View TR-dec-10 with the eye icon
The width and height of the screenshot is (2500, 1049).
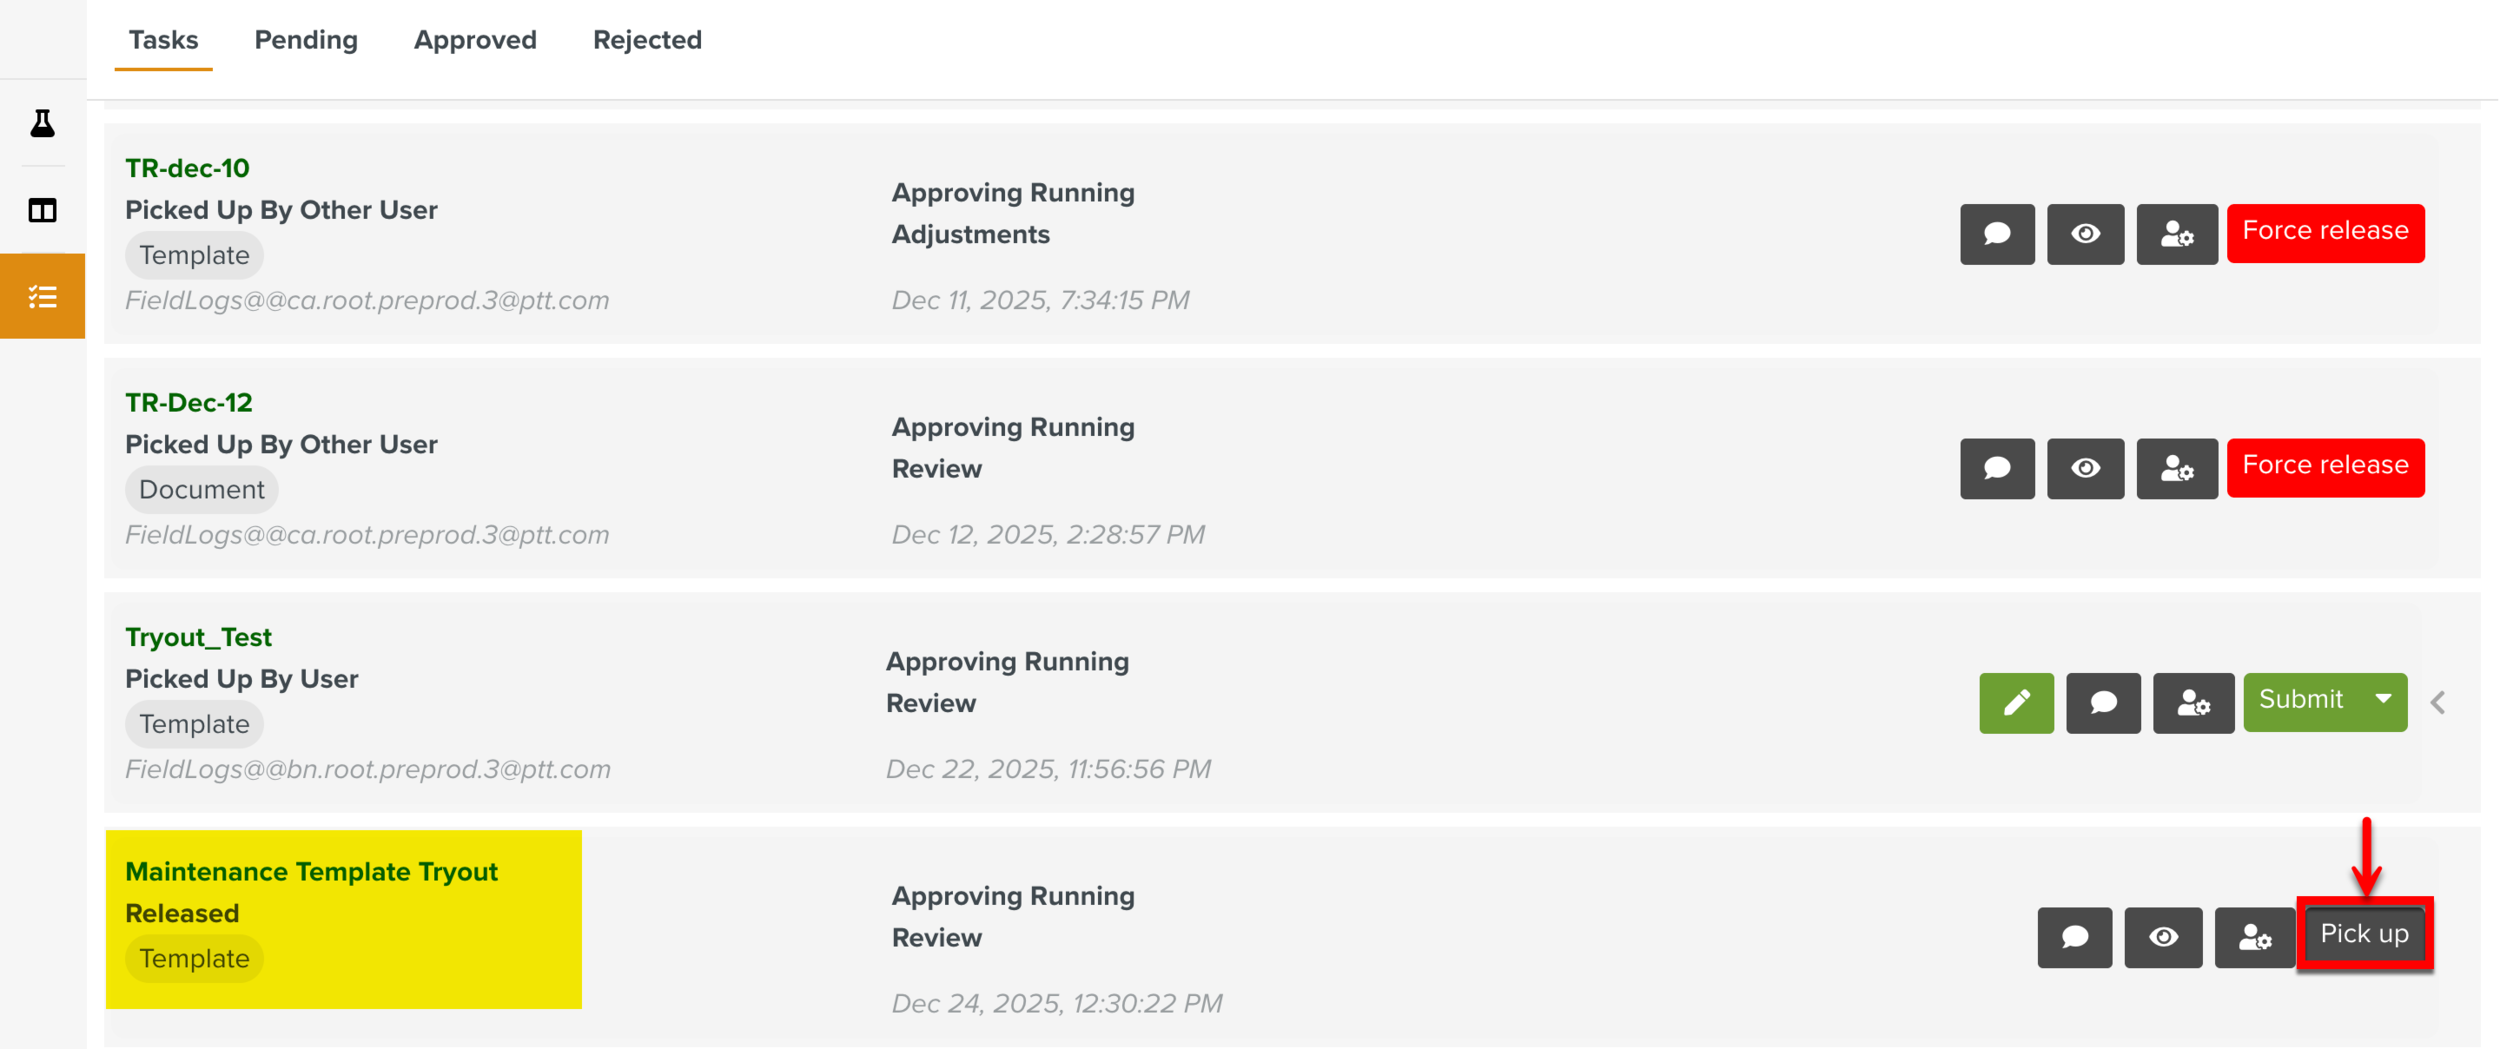(2085, 234)
